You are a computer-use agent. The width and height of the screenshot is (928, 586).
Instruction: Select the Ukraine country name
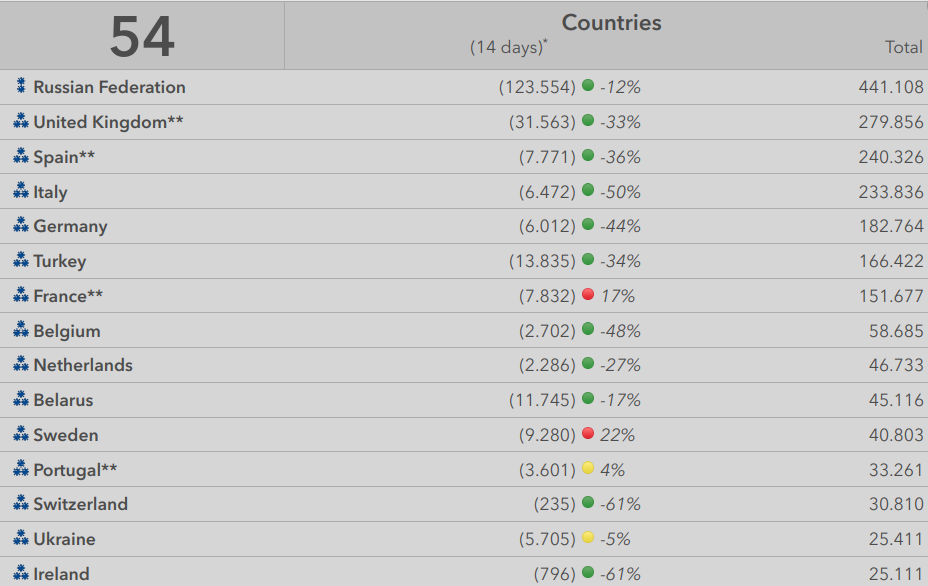point(64,539)
